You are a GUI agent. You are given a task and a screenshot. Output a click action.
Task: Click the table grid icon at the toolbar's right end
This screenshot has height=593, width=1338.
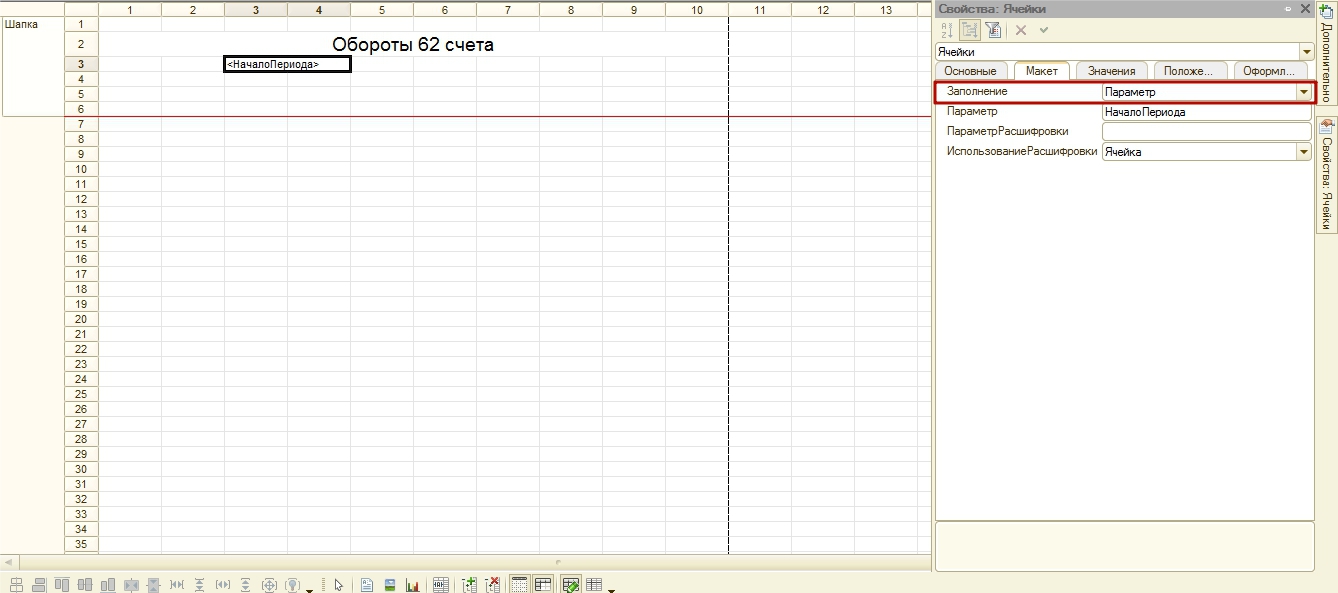(594, 585)
